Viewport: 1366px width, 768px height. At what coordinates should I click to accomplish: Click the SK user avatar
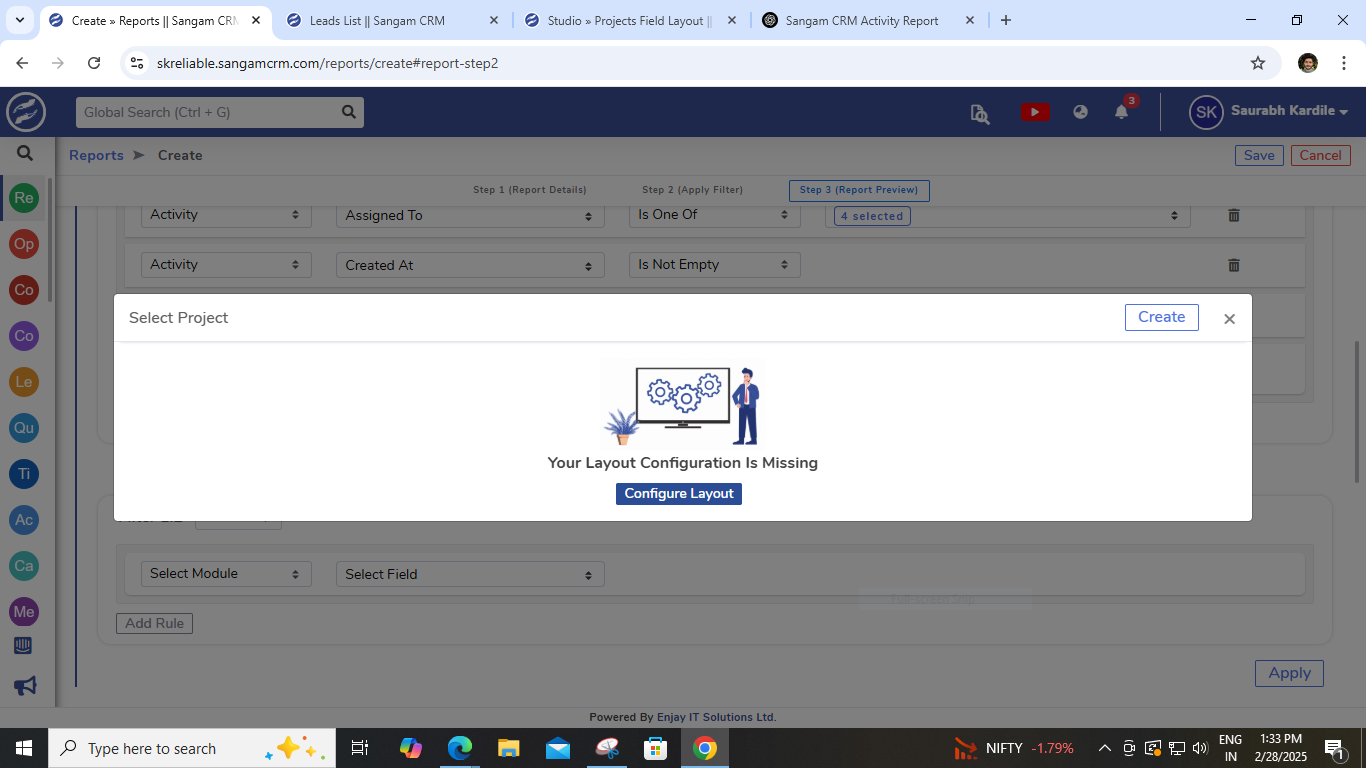(x=1206, y=112)
